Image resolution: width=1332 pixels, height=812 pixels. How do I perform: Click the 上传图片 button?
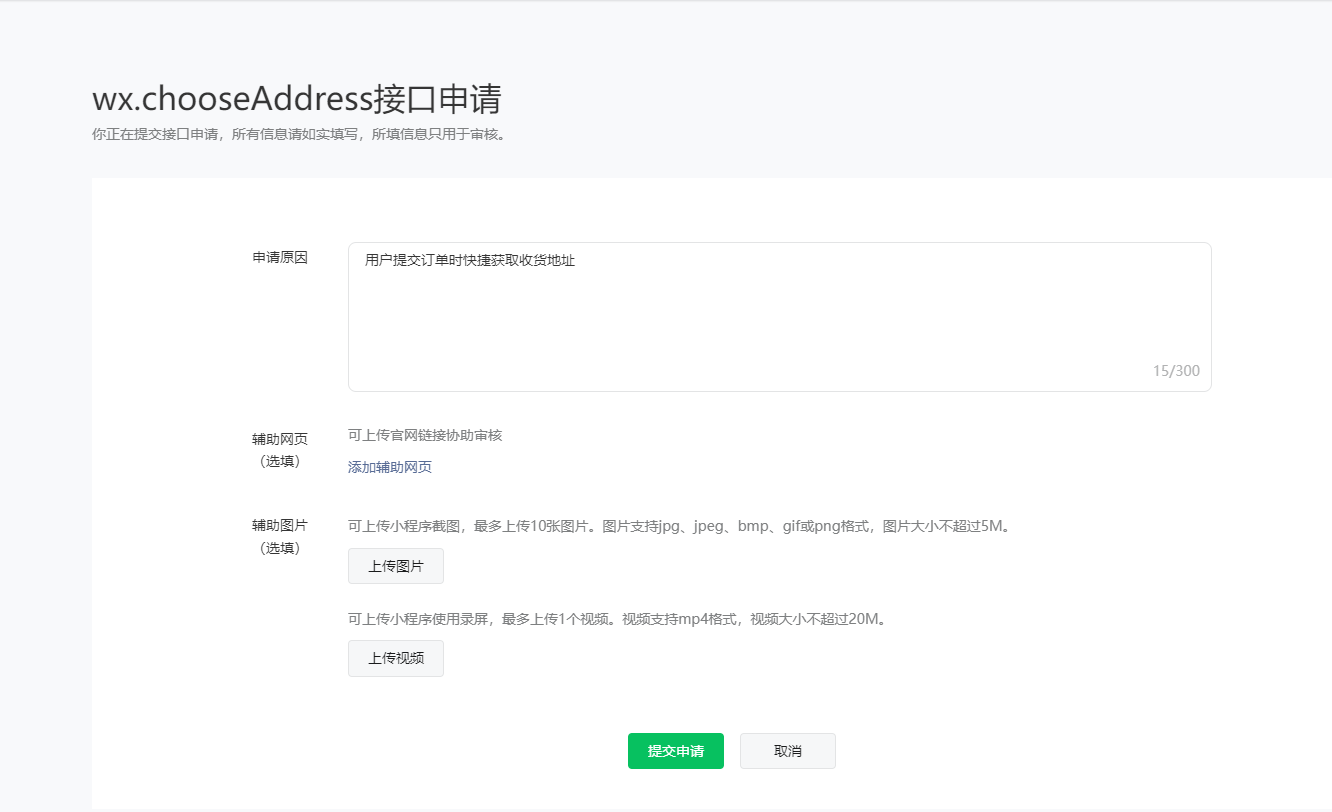pyautogui.click(x=396, y=566)
